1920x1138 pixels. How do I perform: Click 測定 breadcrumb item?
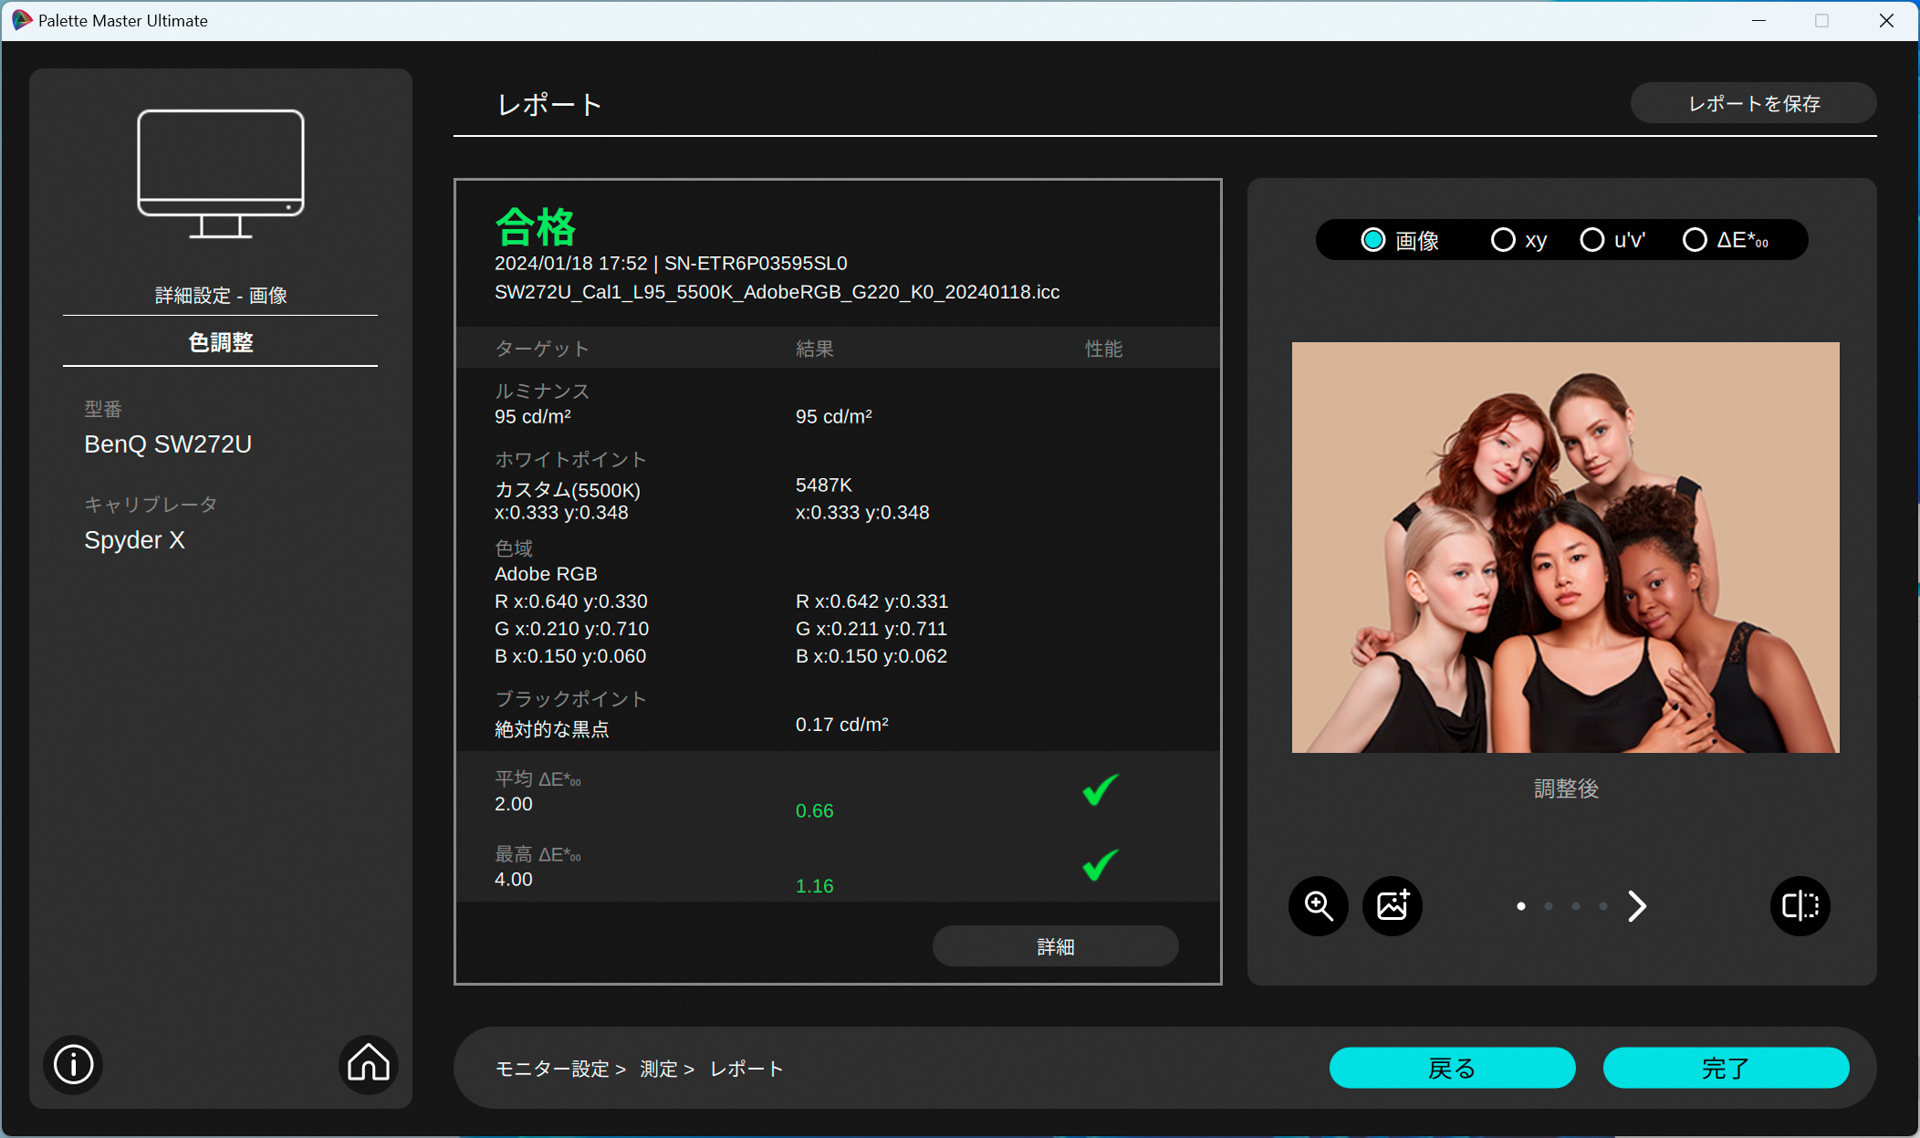[x=658, y=1069]
